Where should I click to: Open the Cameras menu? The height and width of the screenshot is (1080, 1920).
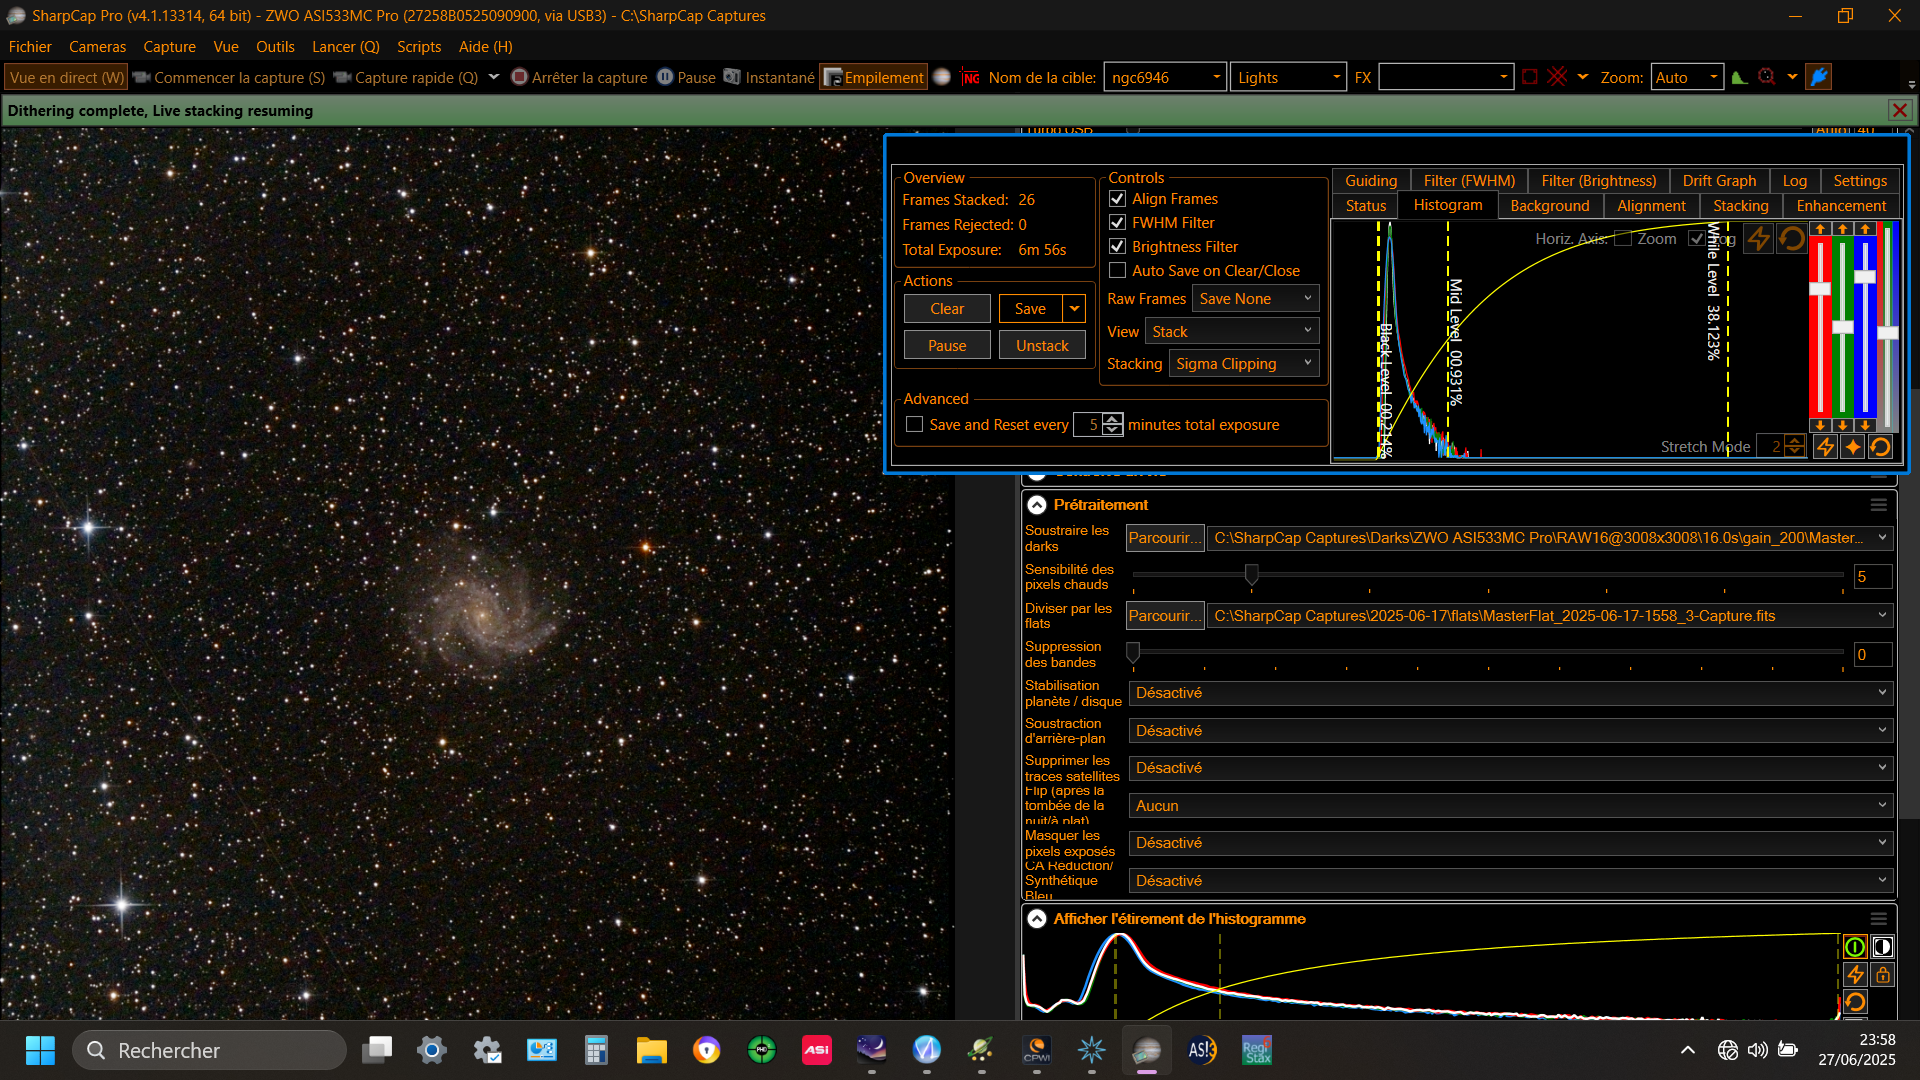(x=97, y=46)
